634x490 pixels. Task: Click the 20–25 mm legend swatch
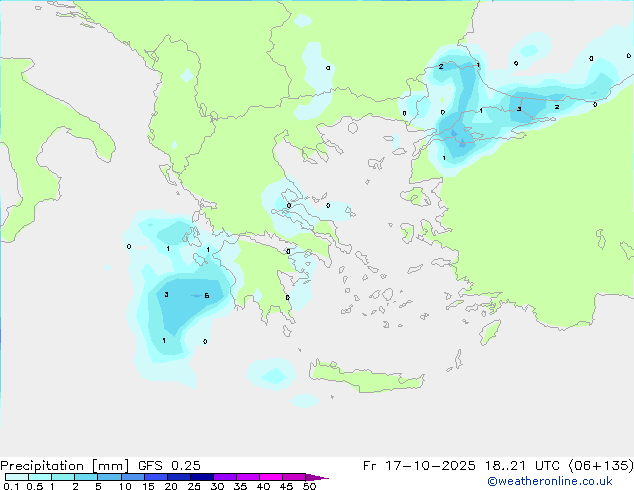click(x=178, y=477)
